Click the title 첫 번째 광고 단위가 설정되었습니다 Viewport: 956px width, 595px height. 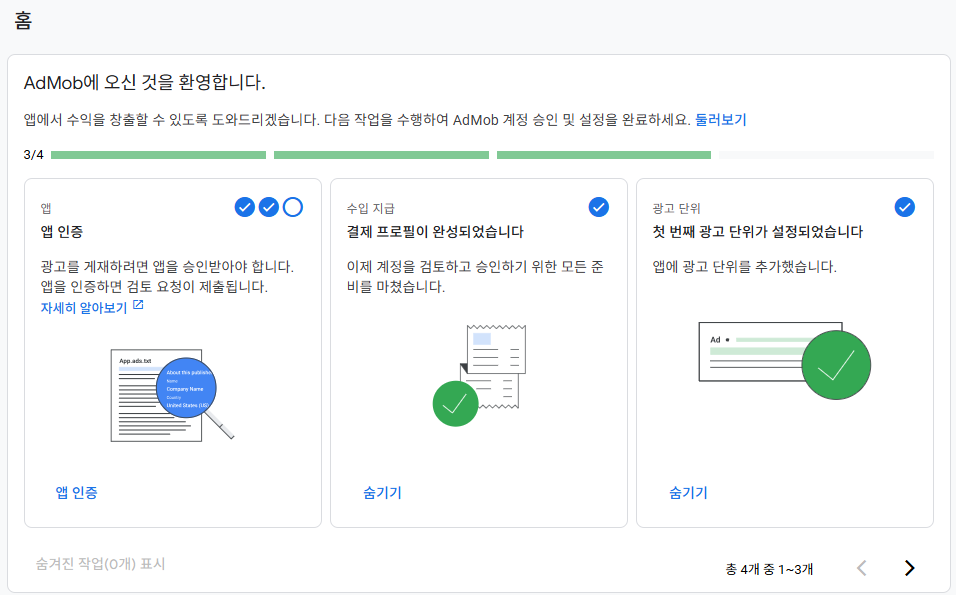pyautogui.click(x=758, y=232)
